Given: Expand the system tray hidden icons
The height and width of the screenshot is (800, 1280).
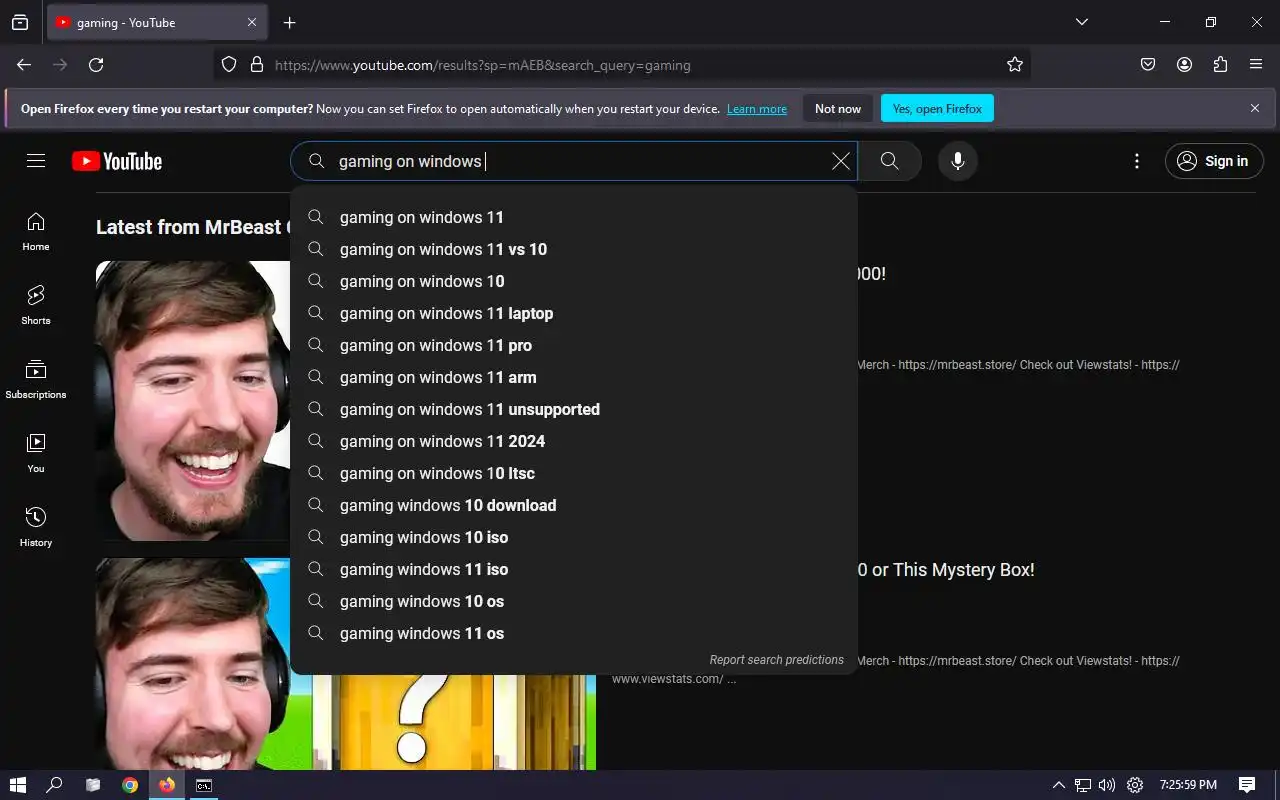Looking at the screenshot, I should pyautogui.click(x=1058, y=785).
